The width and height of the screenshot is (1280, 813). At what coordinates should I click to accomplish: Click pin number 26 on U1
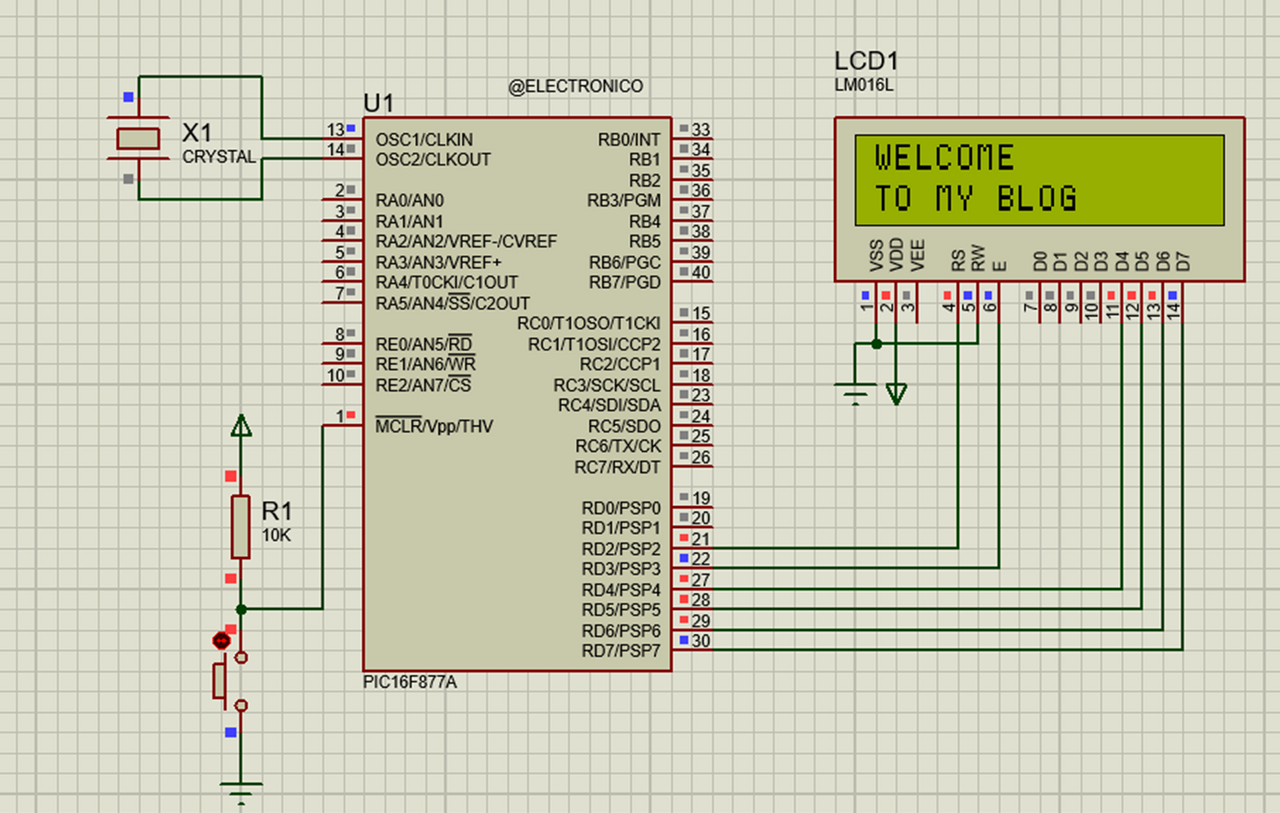[x=701, y=458]
